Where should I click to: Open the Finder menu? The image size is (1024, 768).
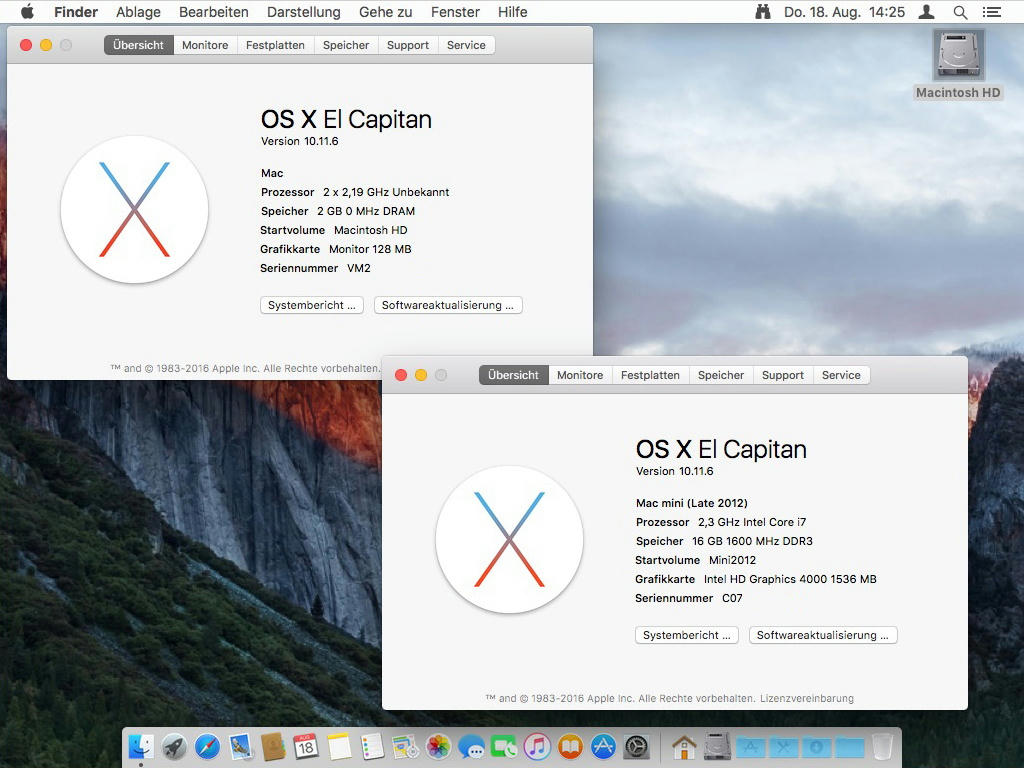[x=76, y=12]
